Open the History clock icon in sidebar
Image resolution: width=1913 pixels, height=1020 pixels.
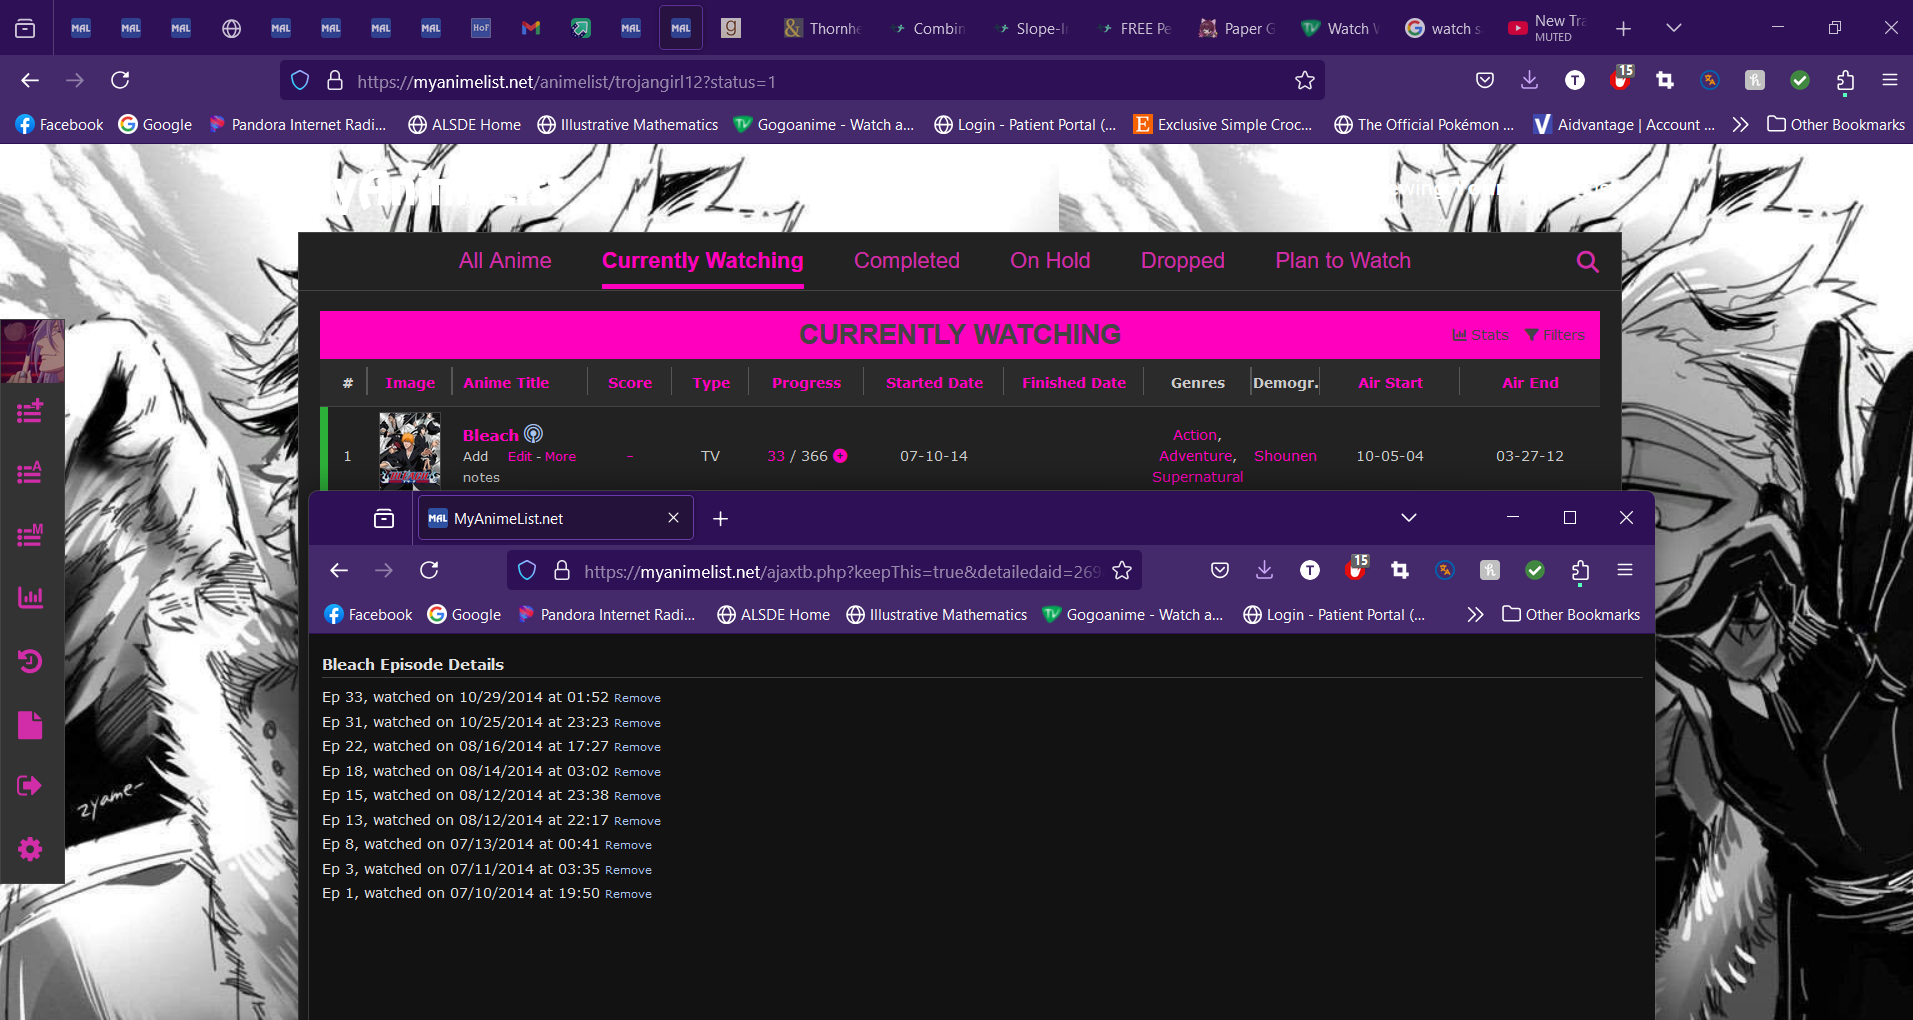coord(30,660)
